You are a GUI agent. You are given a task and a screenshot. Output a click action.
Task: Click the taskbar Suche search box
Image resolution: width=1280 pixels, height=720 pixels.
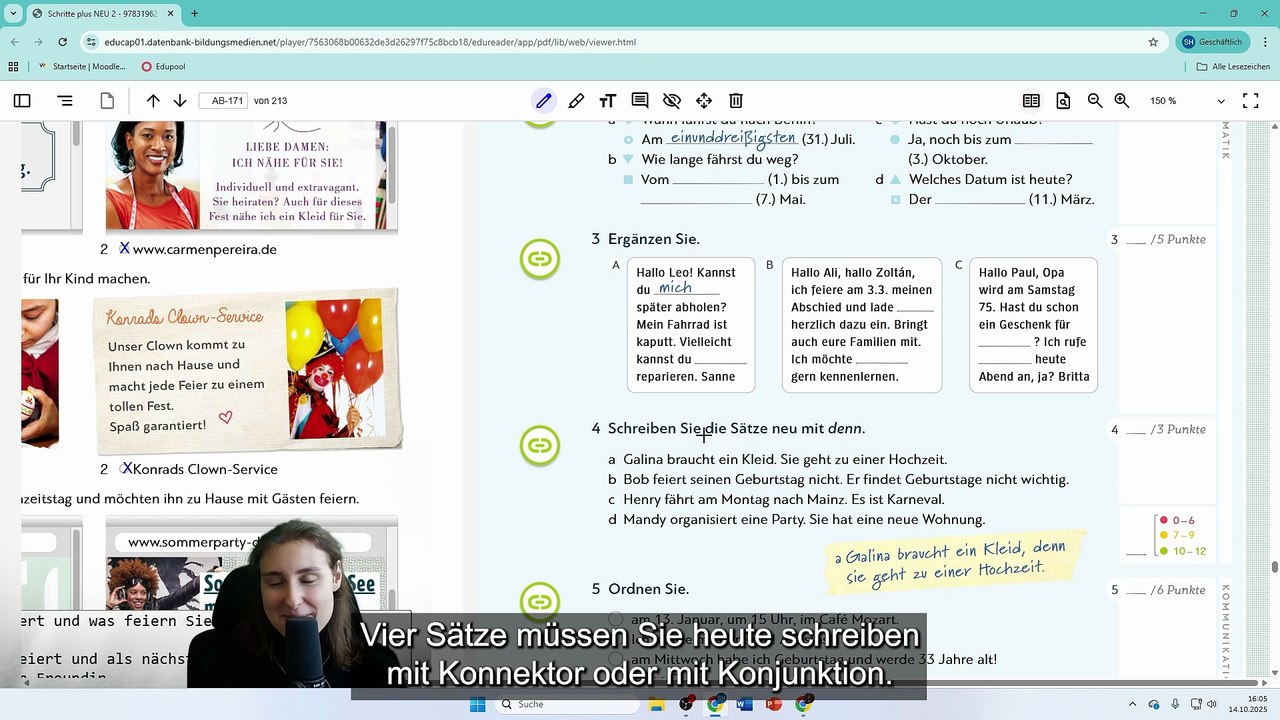click(568, 704)
